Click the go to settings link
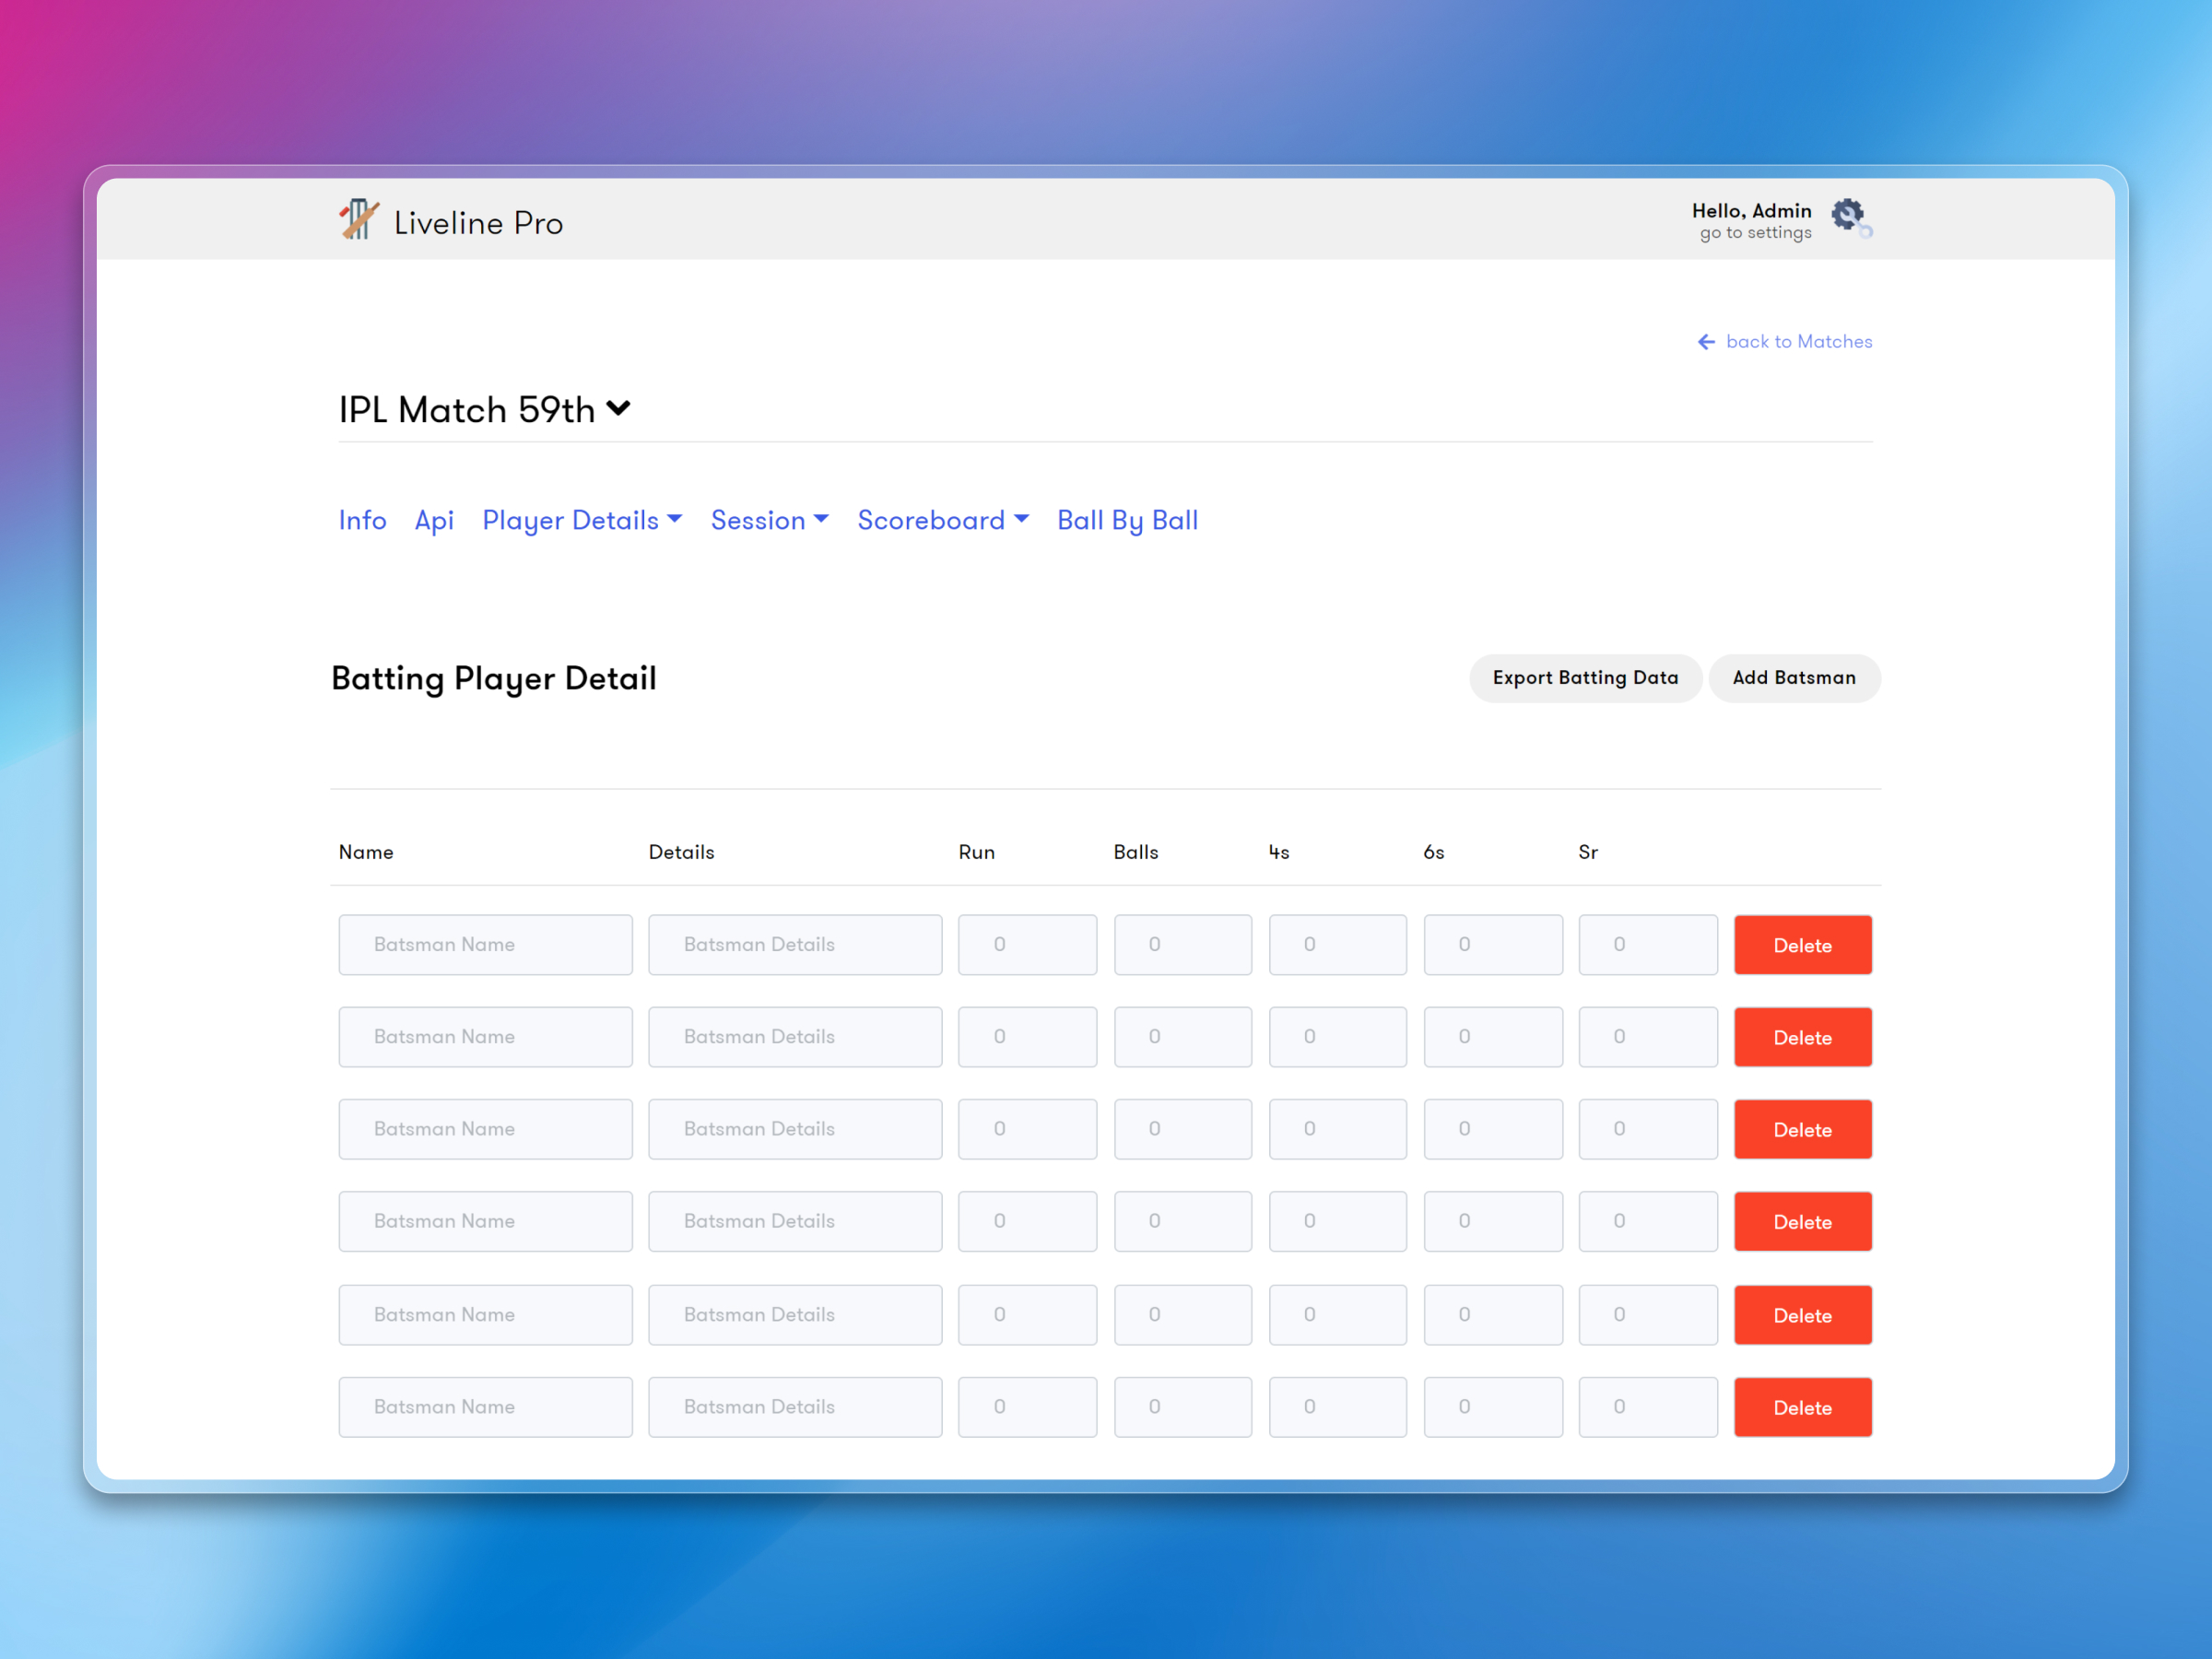 (1753, 232)
